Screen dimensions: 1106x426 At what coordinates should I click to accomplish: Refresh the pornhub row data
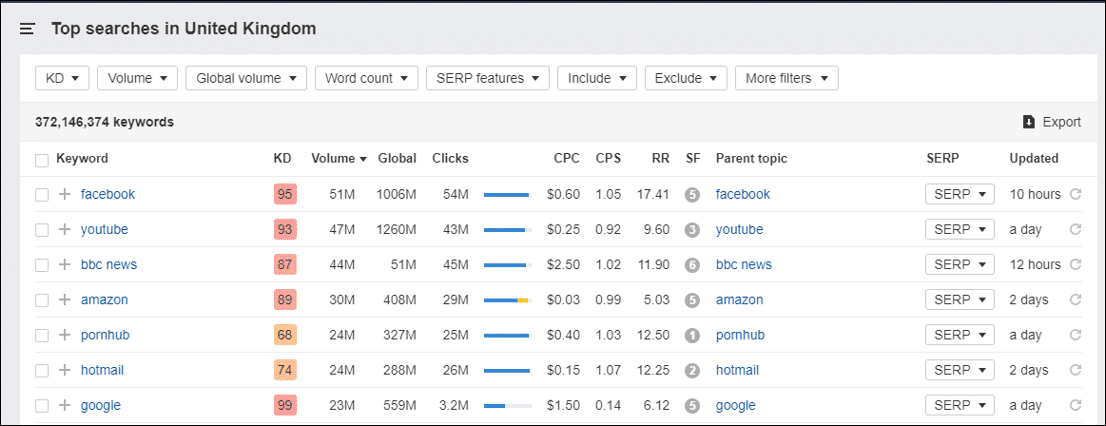pos(1076,335)
